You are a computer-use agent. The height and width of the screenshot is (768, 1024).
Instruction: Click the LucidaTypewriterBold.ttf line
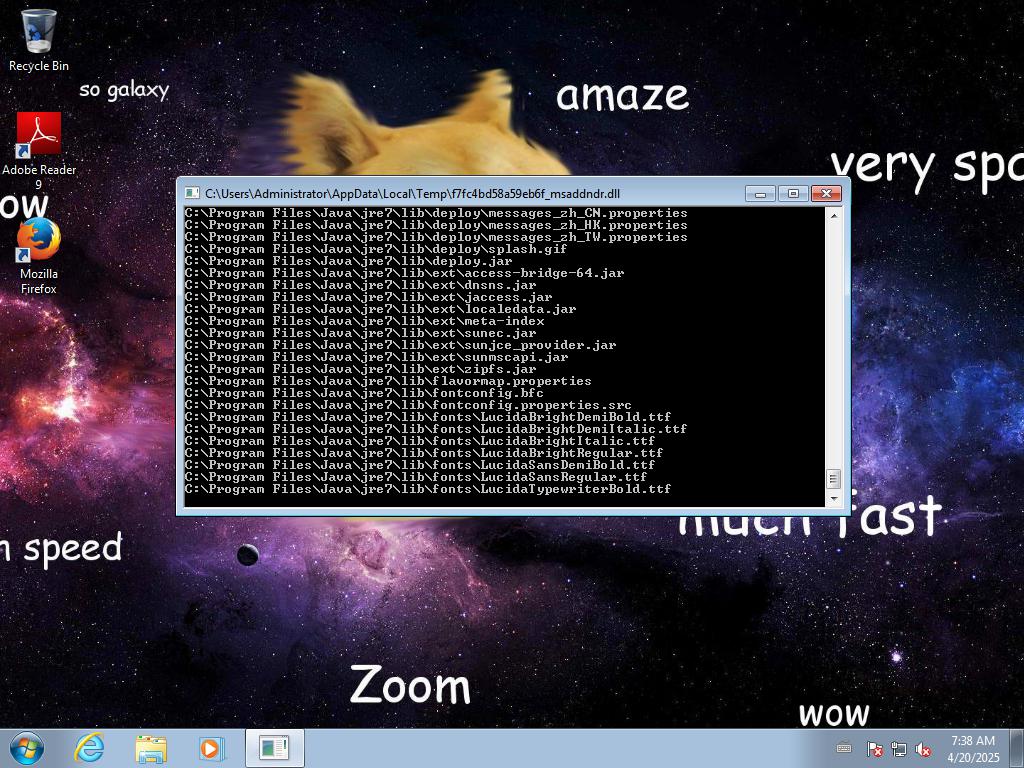[x=428, y=488]
